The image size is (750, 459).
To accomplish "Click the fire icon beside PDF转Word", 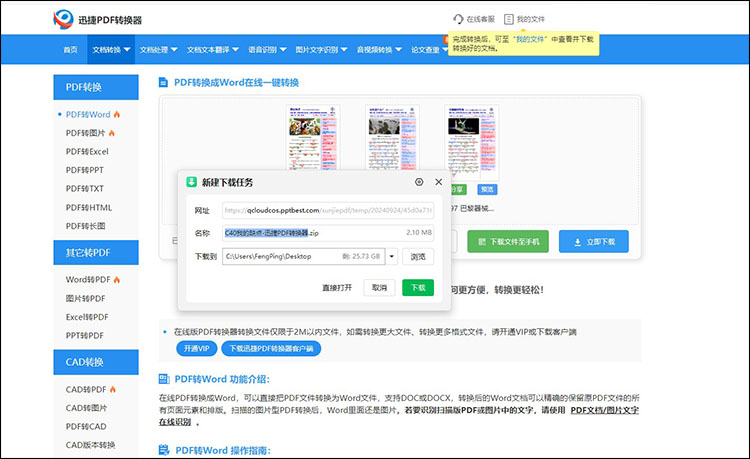I will (x=117, y=114).
